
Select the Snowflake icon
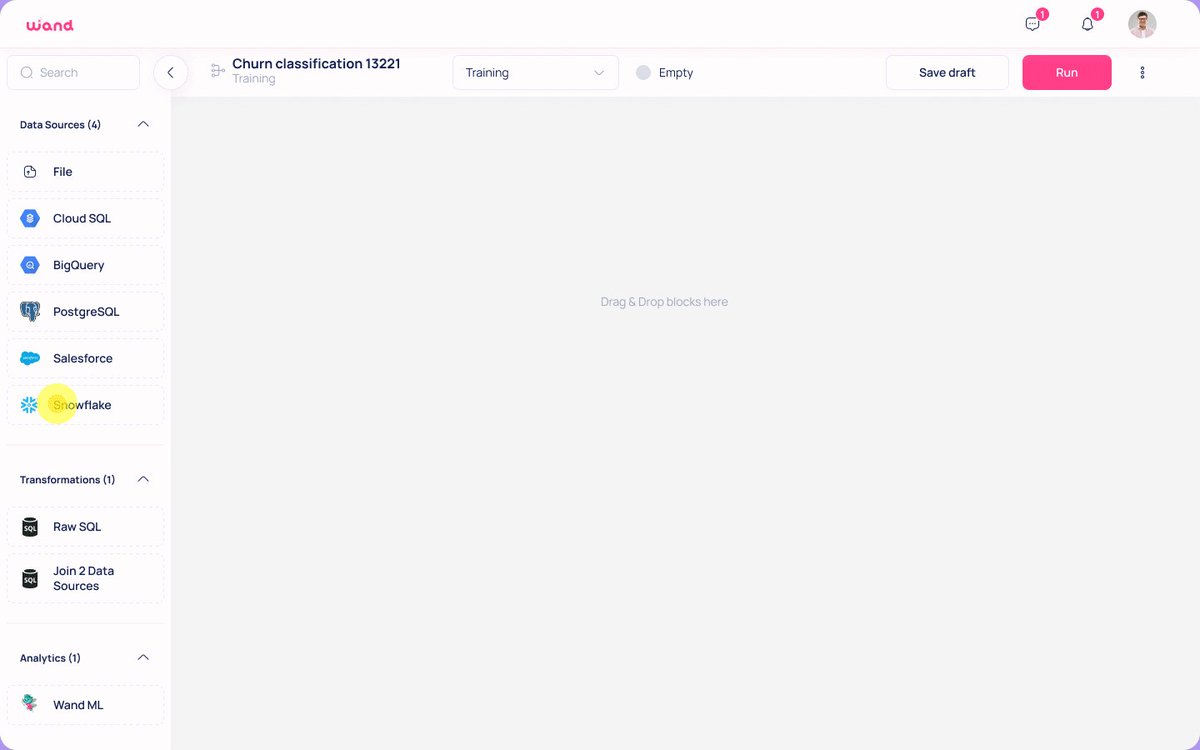click(x=29, y=405)
